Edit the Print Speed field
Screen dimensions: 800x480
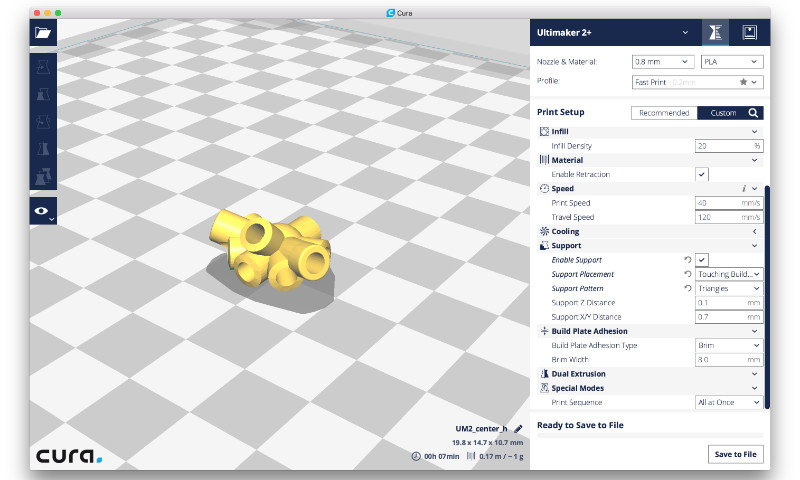729,203
